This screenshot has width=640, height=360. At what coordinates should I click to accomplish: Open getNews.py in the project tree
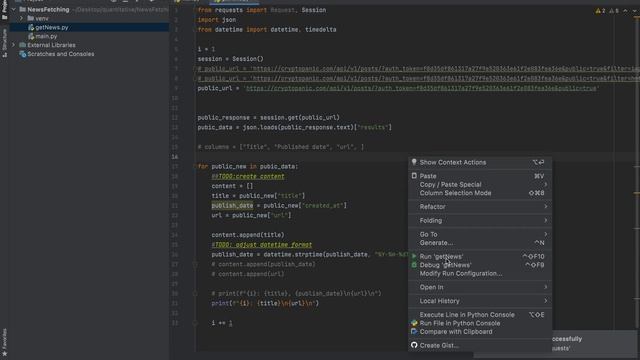coord(51,27)
